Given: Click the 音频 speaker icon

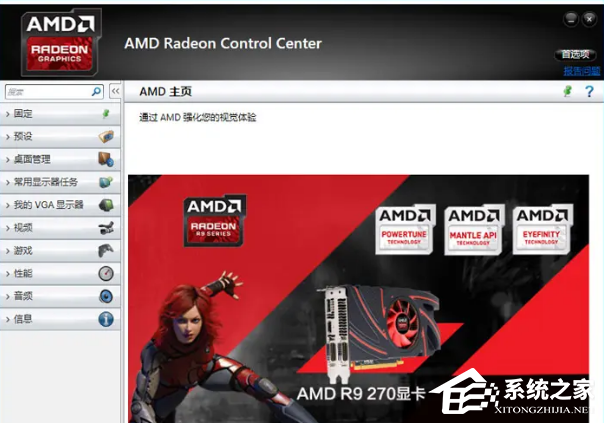Looking at the screenshot, I should click(x=106, y=296).
